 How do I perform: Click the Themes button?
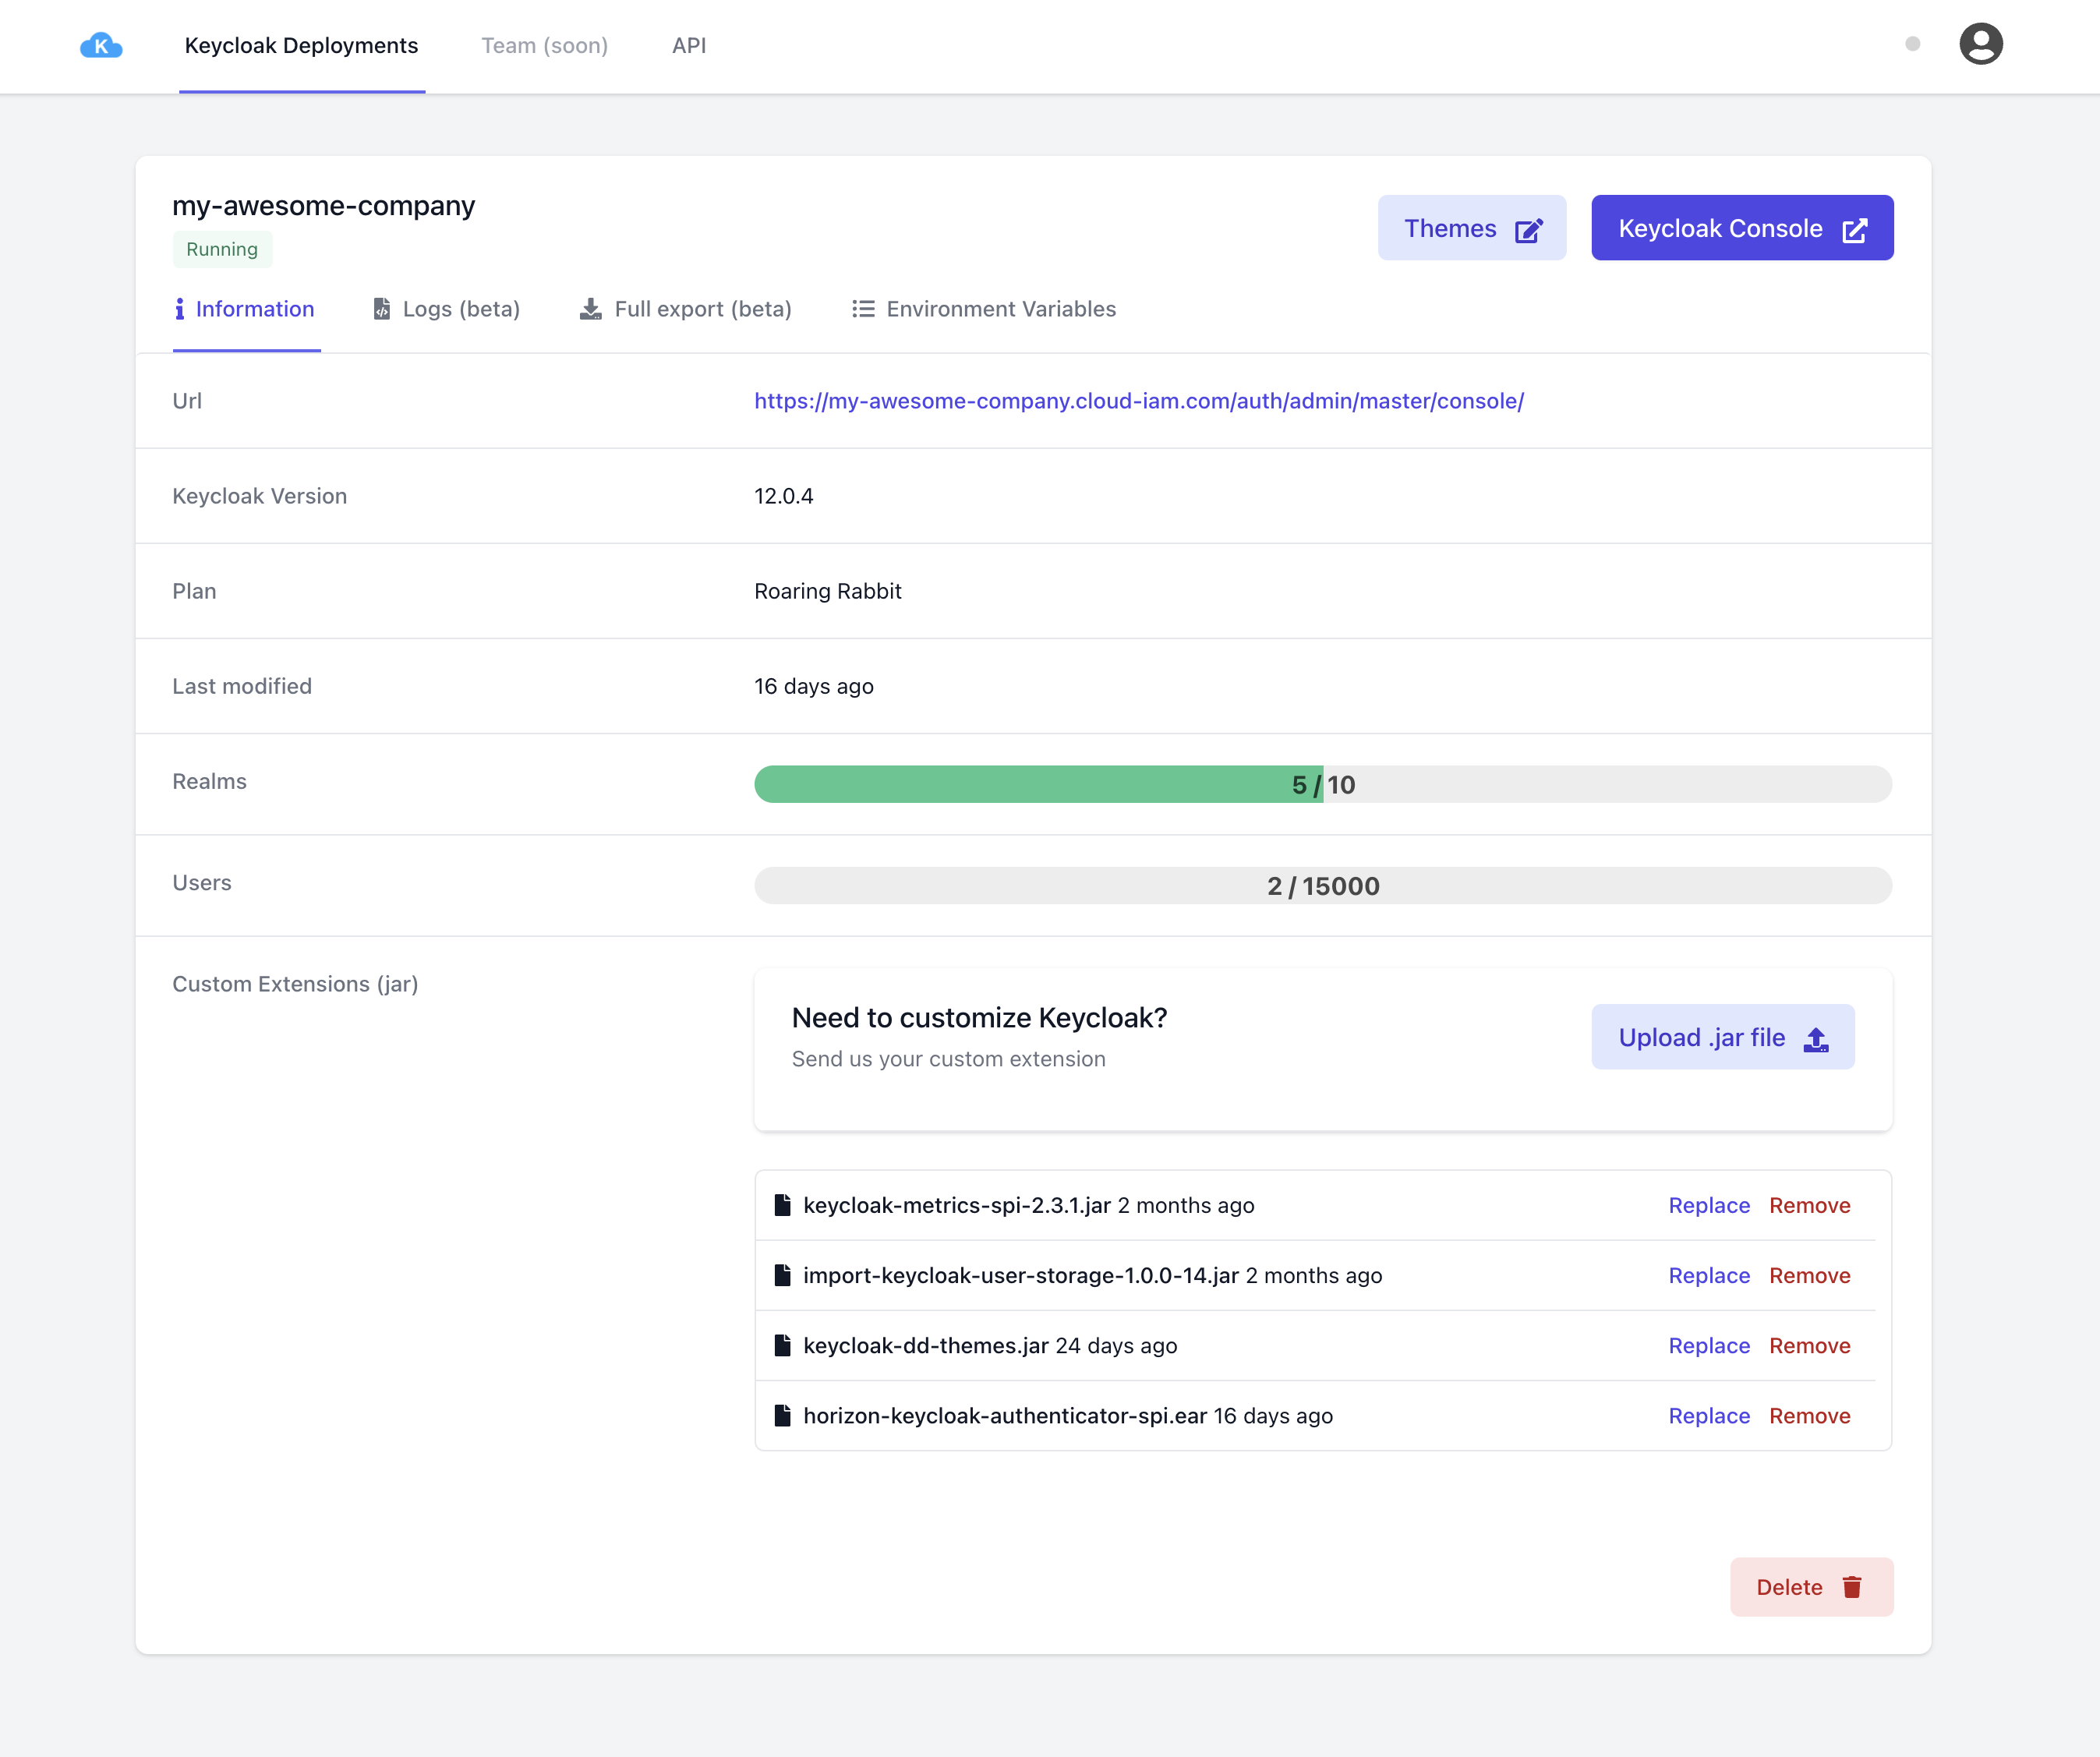[1471, 228]
